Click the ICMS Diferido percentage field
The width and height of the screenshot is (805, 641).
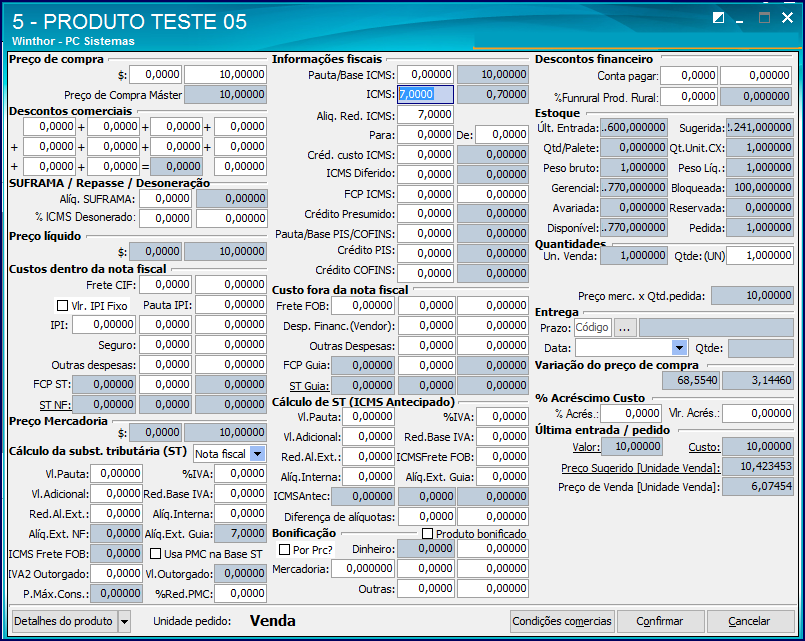click(426, 174)
